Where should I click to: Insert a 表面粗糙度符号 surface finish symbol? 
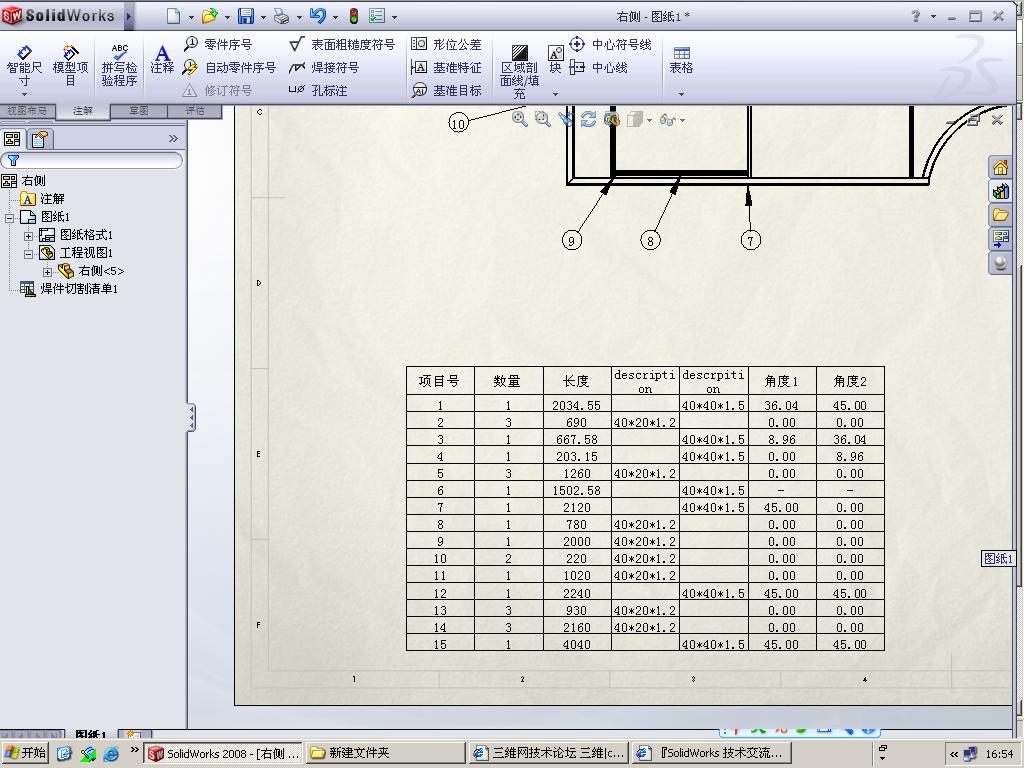coord(342,44)
